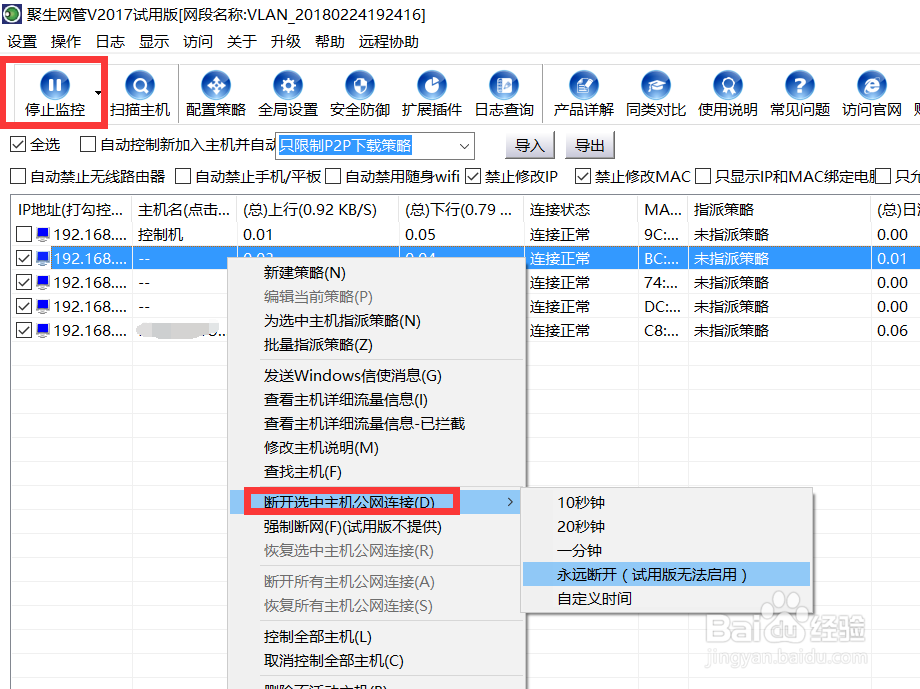Open the arrow beside 停止监控
This screenshot has width=920, height=689.
[98, 93]
